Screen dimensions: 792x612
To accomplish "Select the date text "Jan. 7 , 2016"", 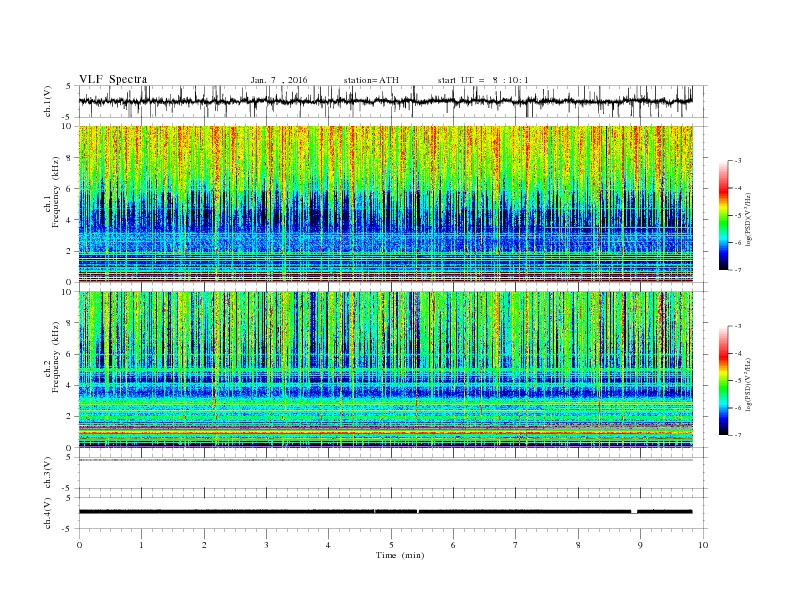I will 279,80.
